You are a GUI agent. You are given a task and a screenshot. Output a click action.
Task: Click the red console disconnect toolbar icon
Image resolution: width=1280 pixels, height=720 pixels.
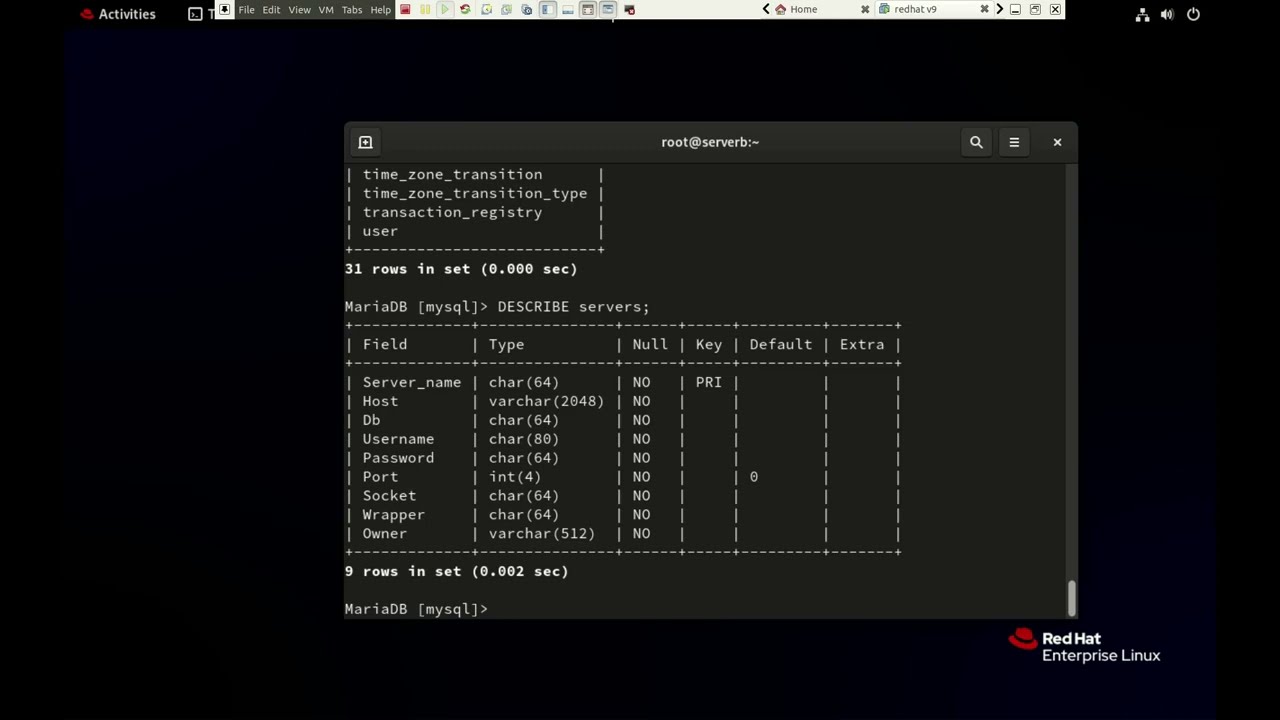click(629, 9)
